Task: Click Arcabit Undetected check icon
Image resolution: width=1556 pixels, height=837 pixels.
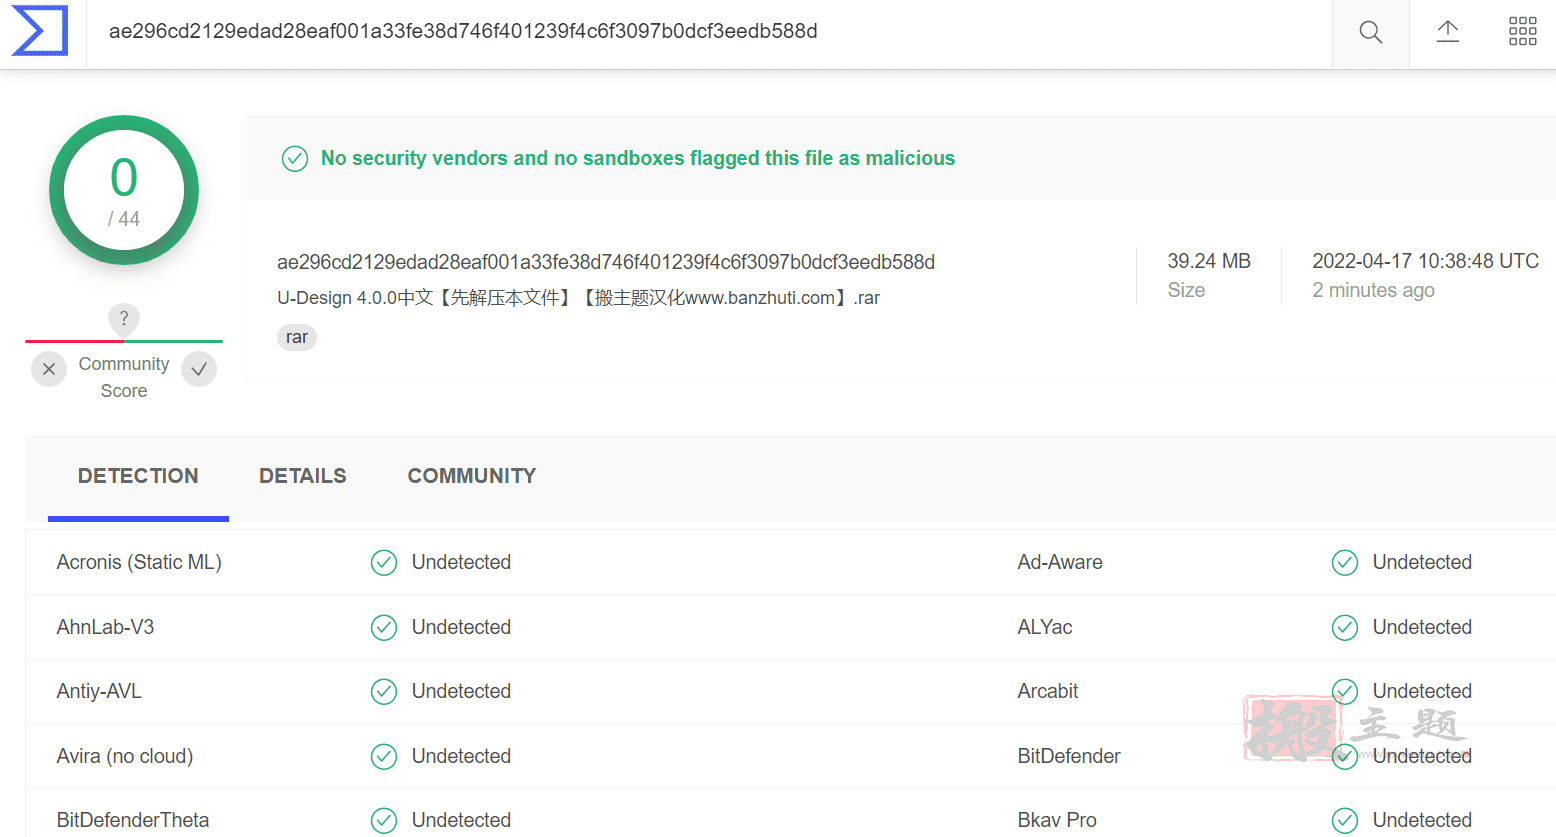Action: 1345,691
